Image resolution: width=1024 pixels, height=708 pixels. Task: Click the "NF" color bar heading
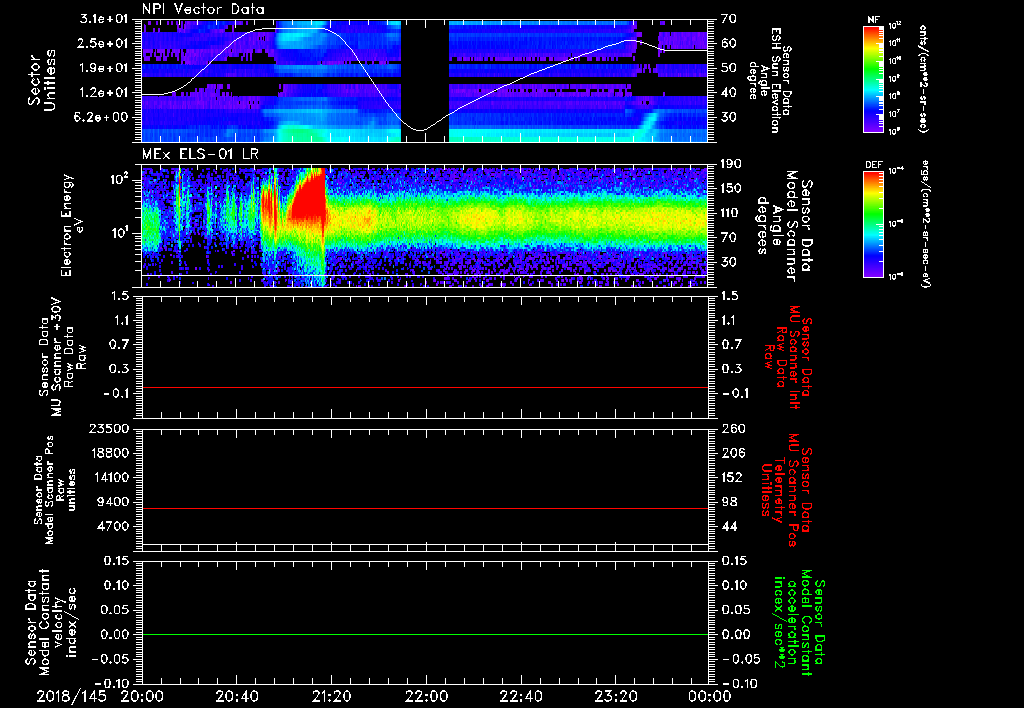(x=874, y=20)
